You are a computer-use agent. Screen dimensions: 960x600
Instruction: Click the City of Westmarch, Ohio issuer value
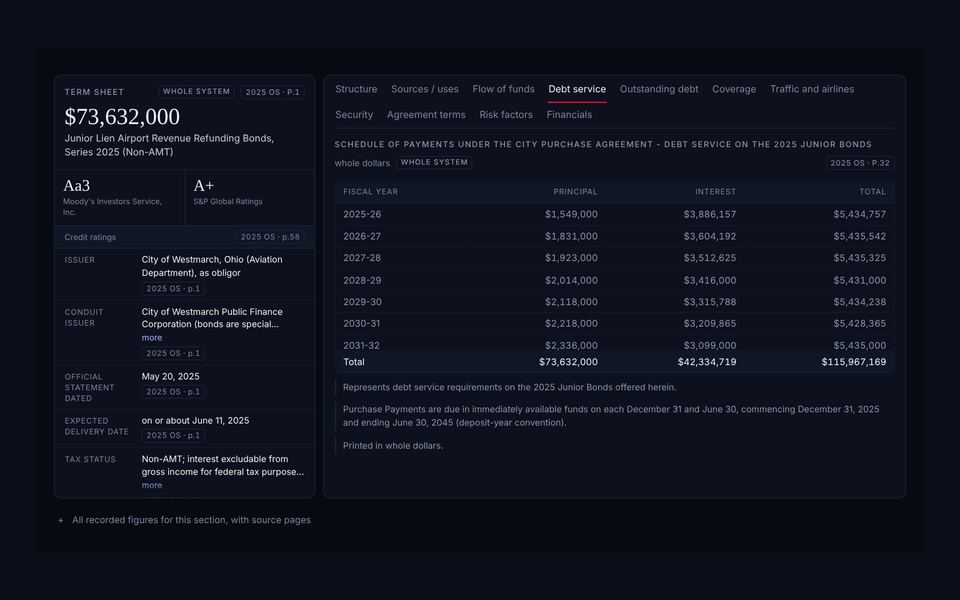pyautogui.click(x=212, y=266)
